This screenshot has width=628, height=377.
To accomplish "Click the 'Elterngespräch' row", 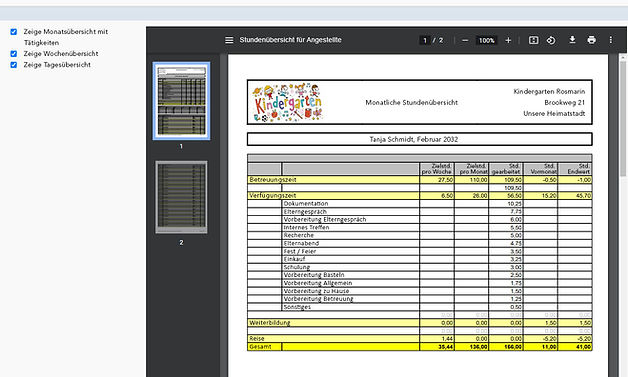I will (420, 212).
